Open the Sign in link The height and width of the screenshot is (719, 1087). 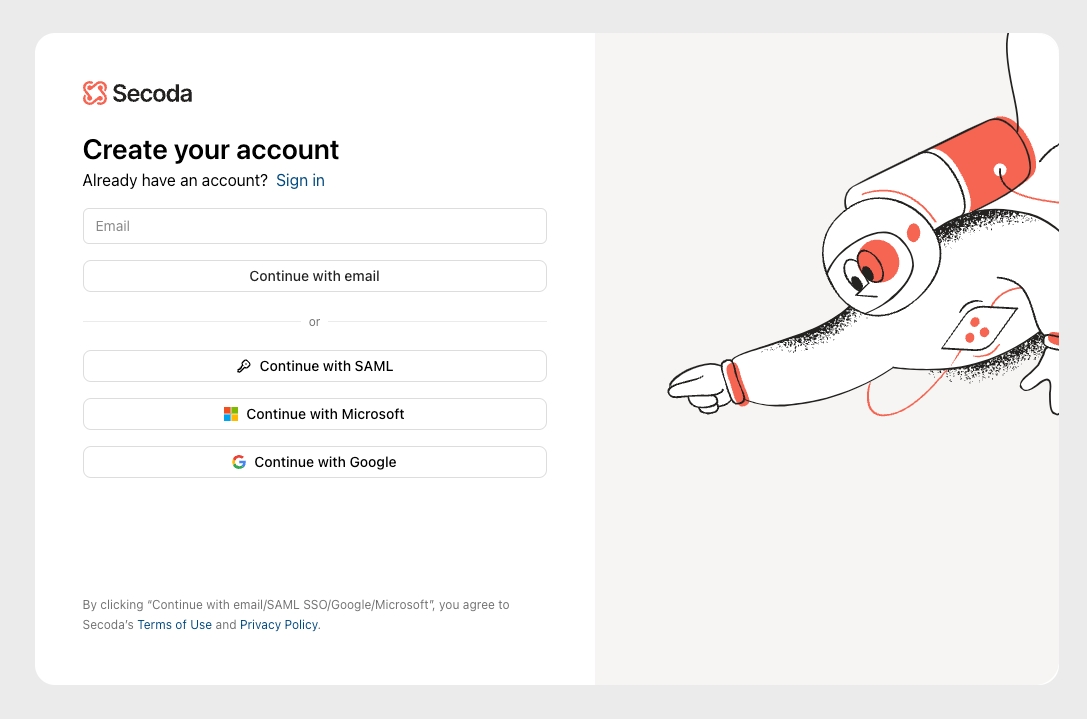[x=300, y=180]
